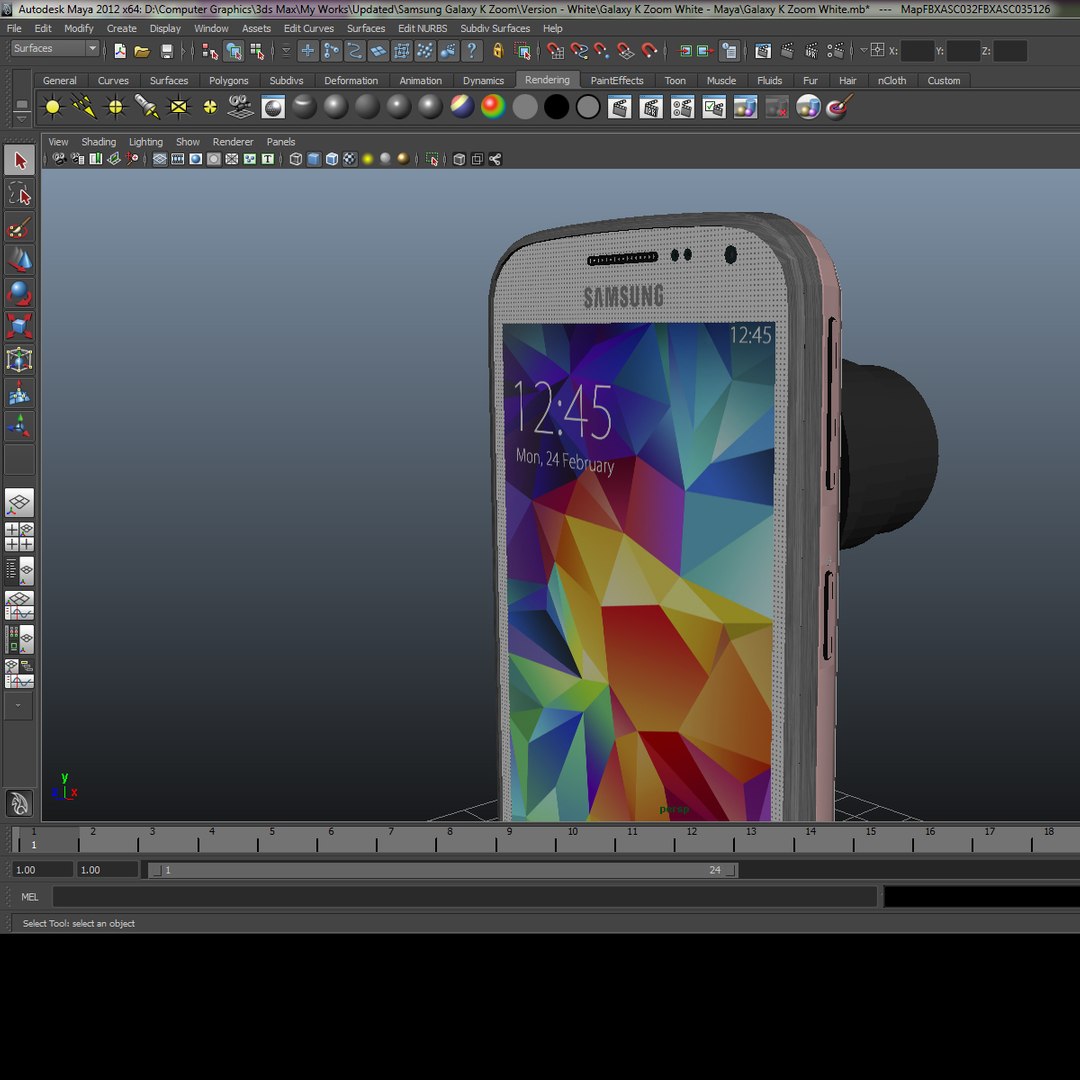Switch to Hypershade/Persp layout

click(x=19, y=639)
